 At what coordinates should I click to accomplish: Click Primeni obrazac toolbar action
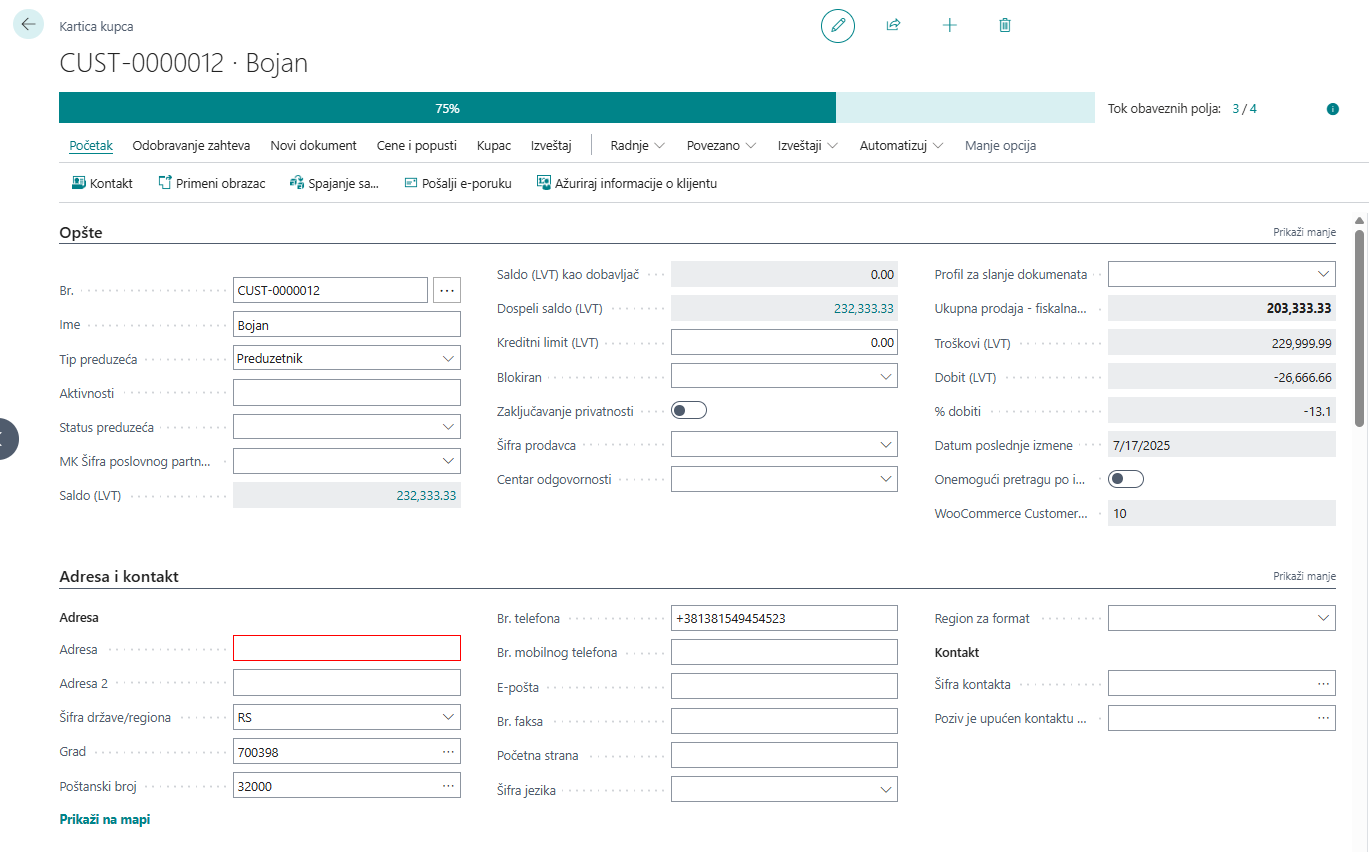212,183
